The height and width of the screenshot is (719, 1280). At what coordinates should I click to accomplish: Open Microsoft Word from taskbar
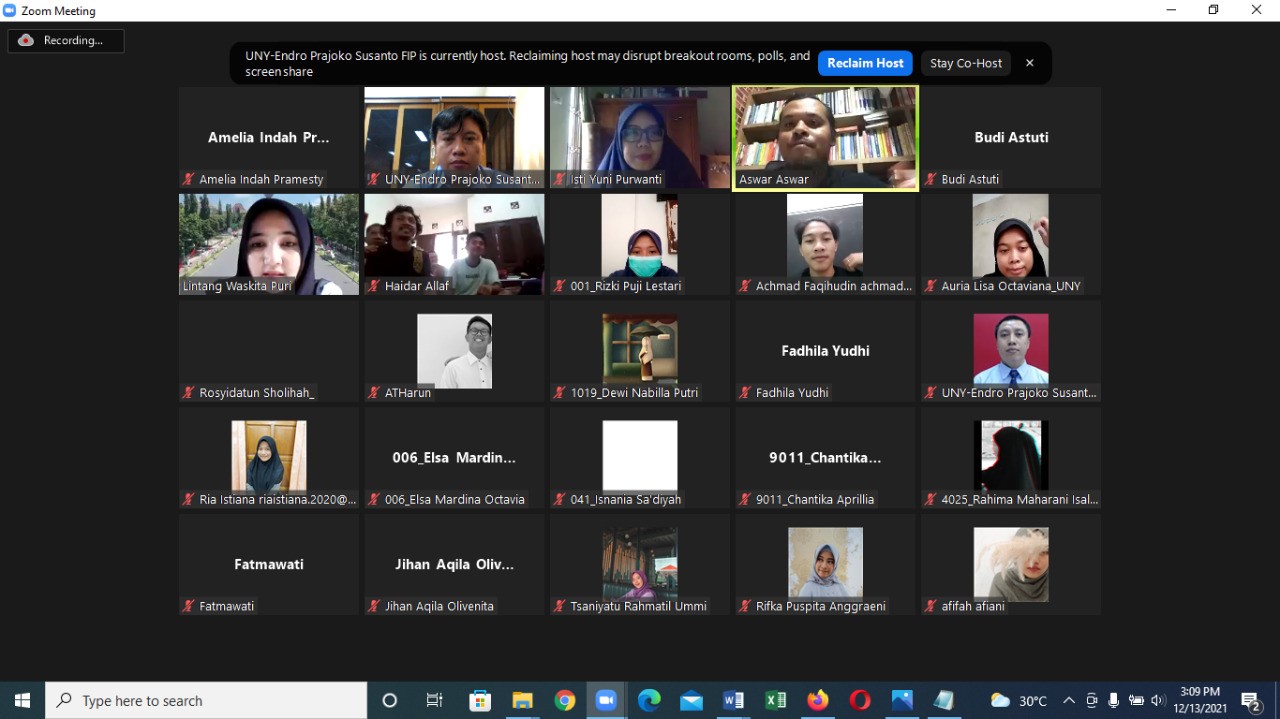tap(733, 700)
